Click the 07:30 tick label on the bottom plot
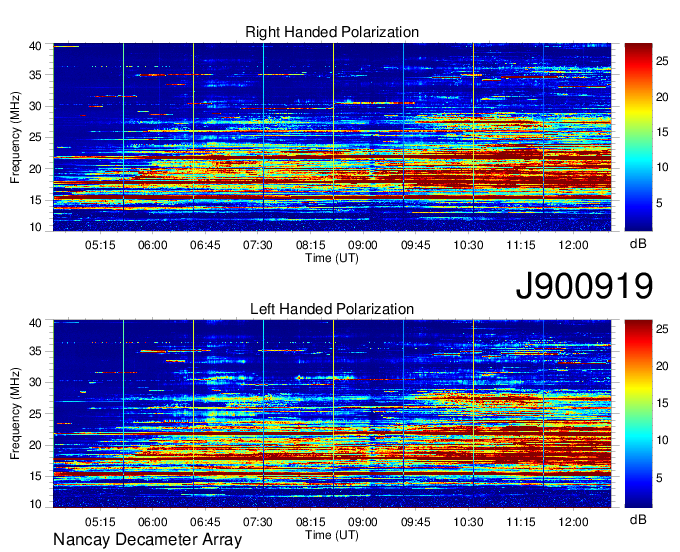The image size is (680, 552). pos(258,522)
